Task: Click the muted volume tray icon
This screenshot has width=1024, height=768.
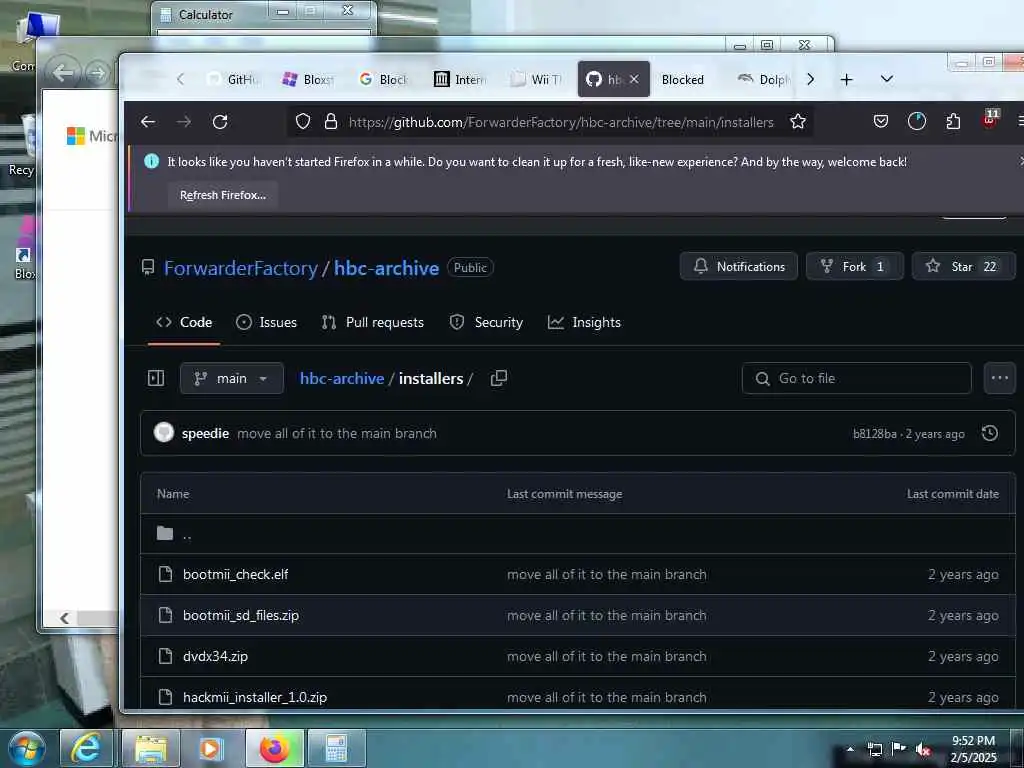Action: [923, 750]
